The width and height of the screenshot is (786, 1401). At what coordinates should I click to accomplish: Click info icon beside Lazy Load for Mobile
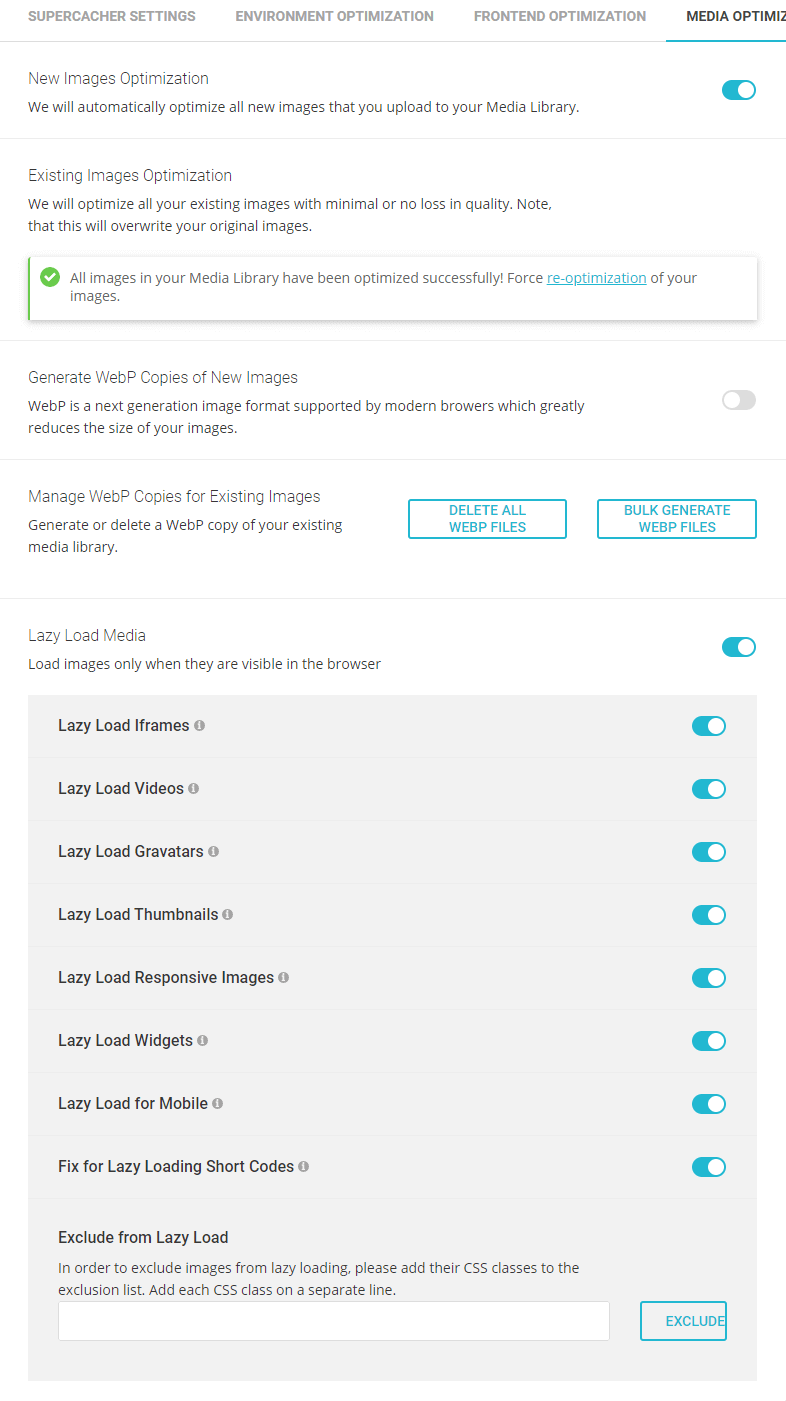click(x=218, y=1104)
